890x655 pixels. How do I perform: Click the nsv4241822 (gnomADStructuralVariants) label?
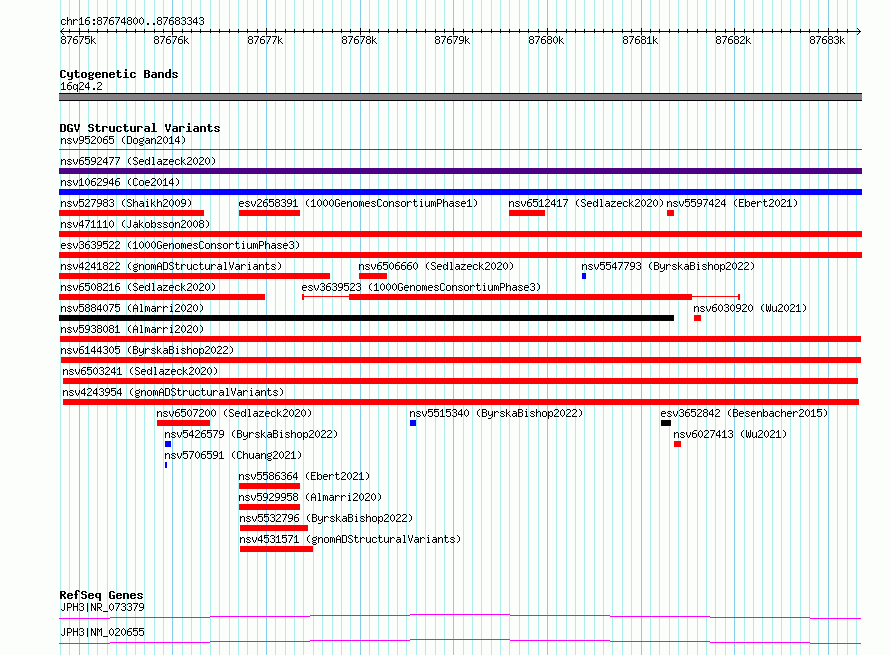click(x=171, y=266)
